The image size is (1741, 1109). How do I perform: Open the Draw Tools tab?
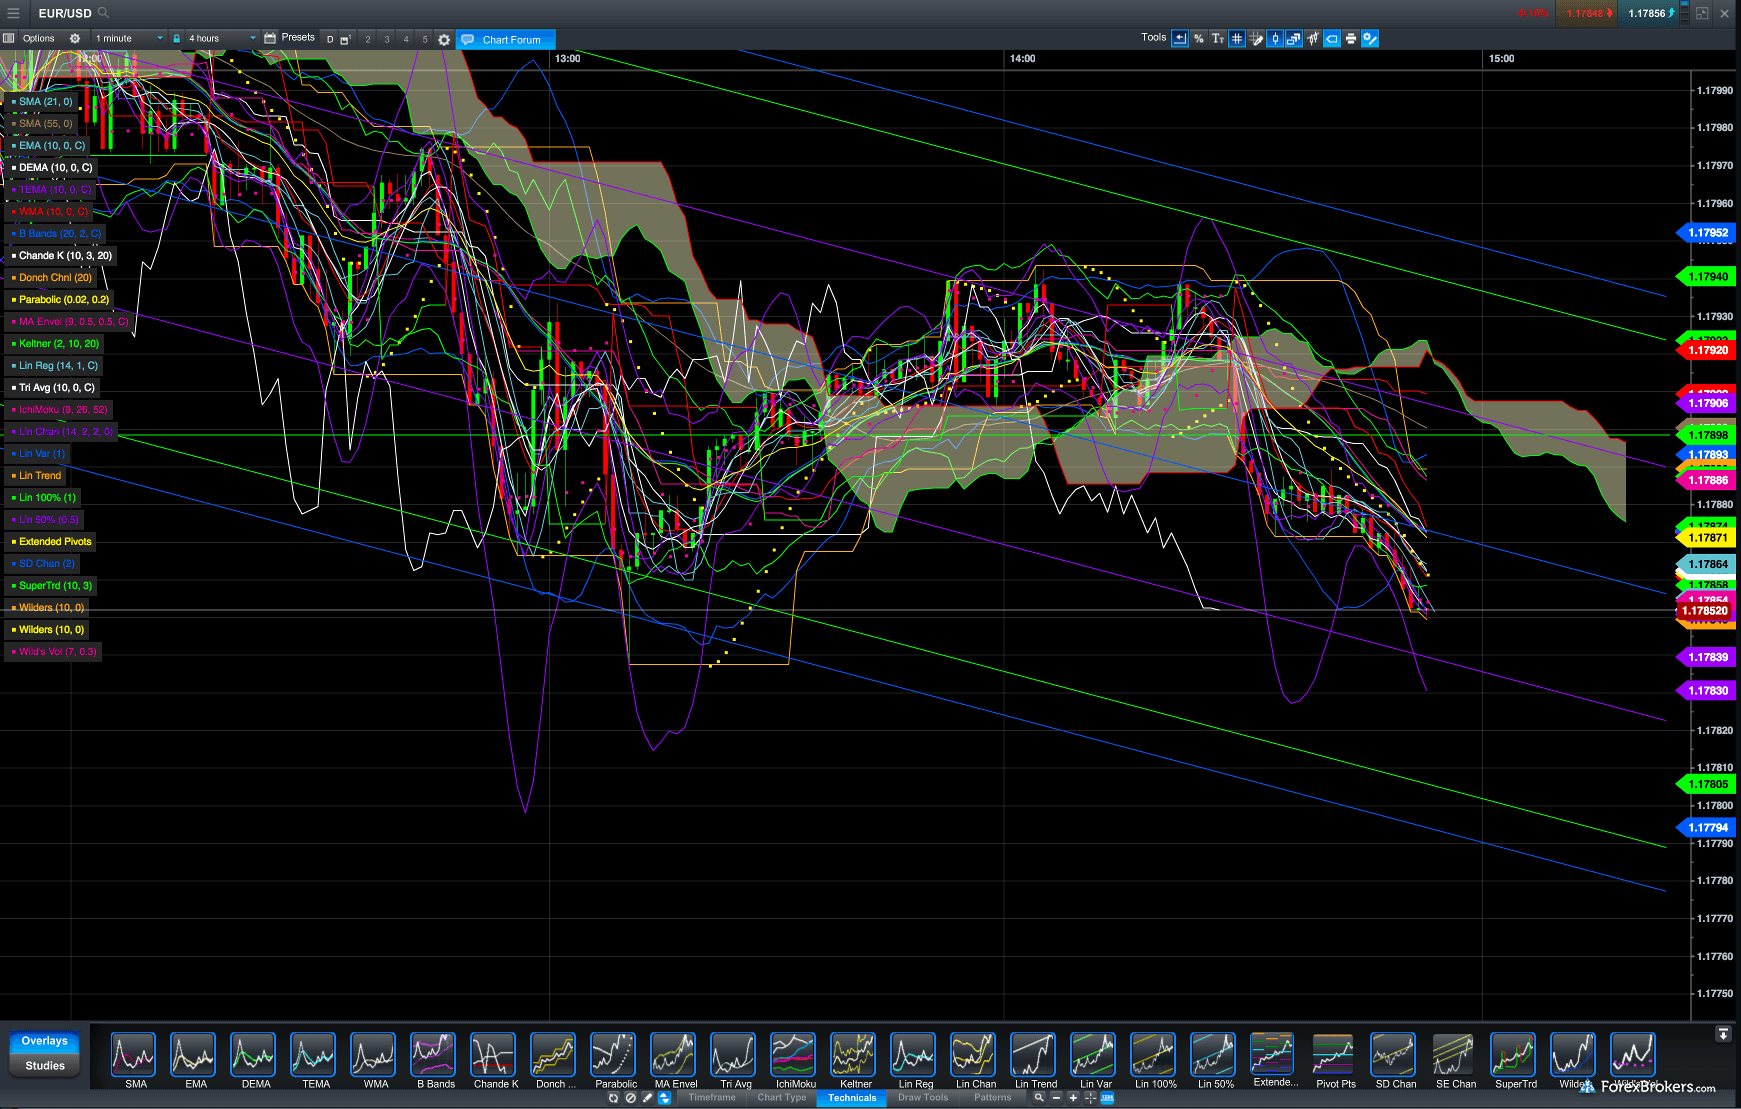coord(923,1098)
